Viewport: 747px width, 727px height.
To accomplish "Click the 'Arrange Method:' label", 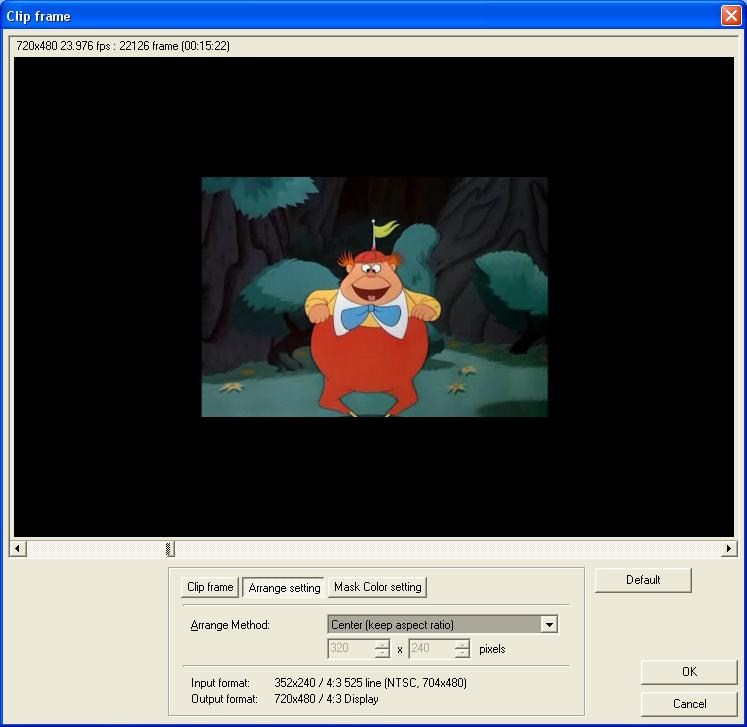I will click(x=230, y=625).
